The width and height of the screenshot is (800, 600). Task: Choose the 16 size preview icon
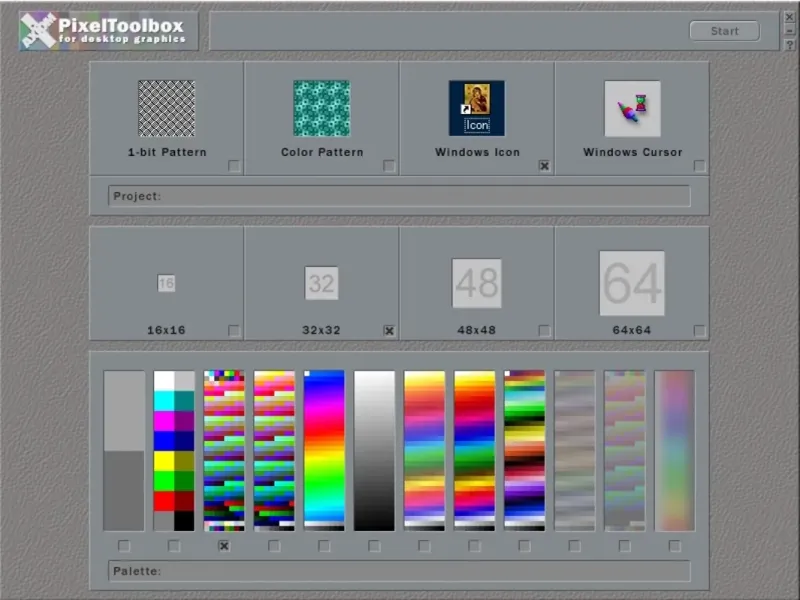pos(166,283)
